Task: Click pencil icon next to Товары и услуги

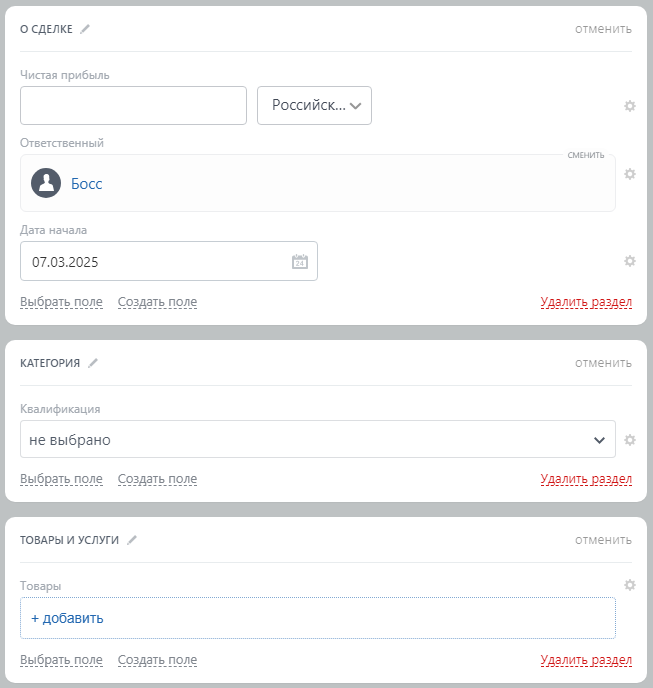Action: [132, 540]
